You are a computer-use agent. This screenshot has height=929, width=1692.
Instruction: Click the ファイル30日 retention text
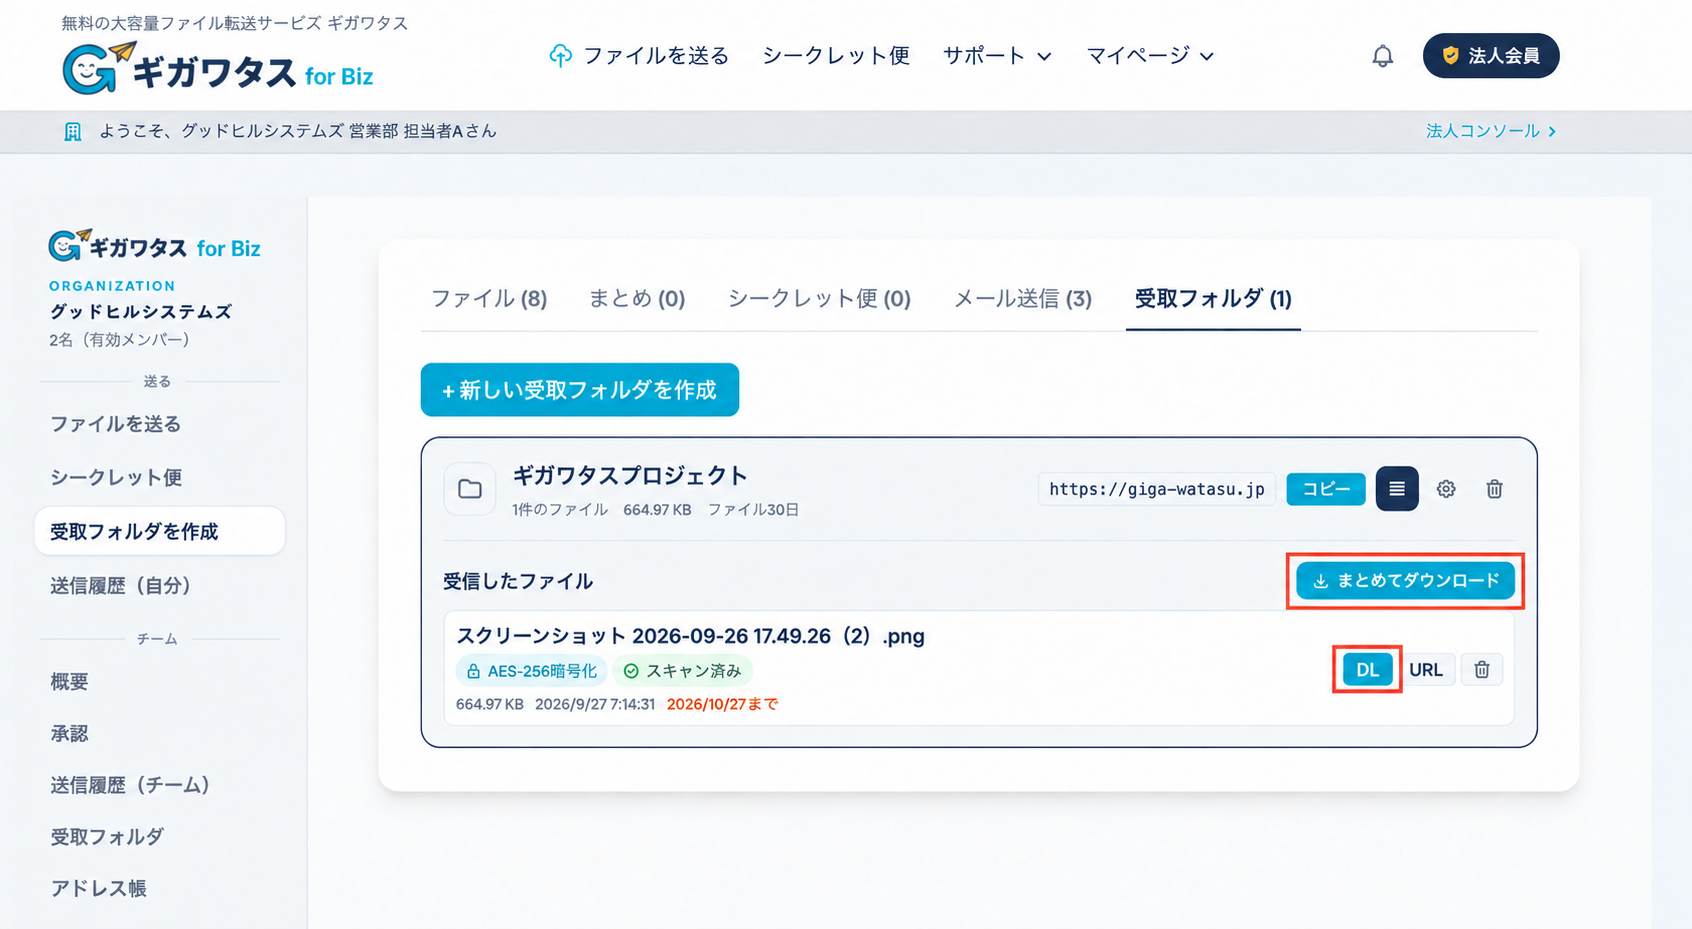pos(754,510)
